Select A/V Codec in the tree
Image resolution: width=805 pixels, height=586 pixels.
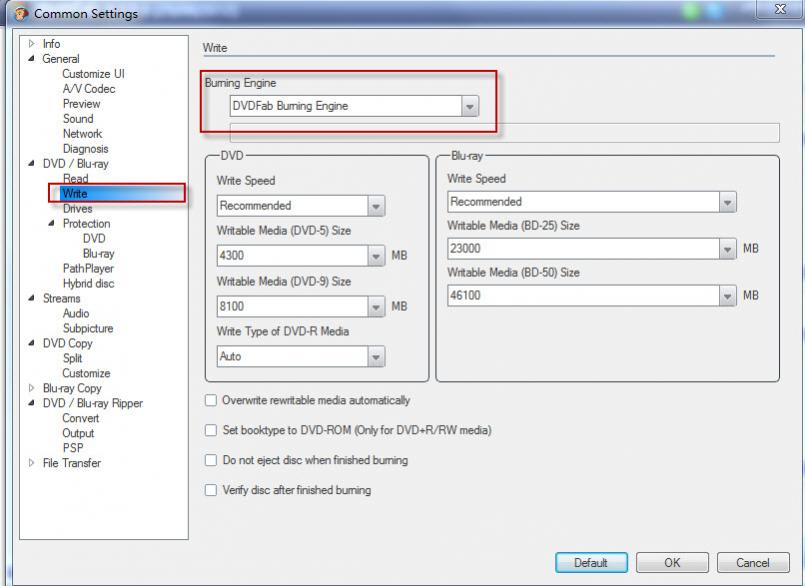[89, 88]
